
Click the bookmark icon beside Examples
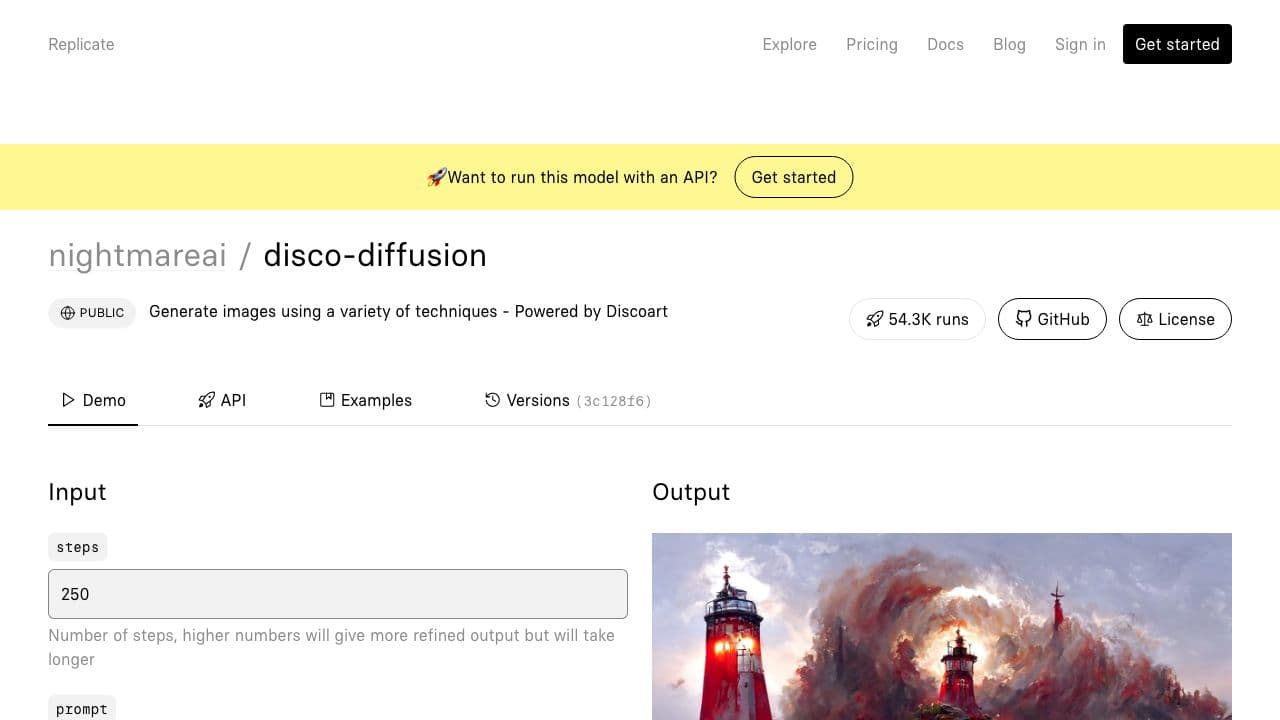tap(327, 399)
